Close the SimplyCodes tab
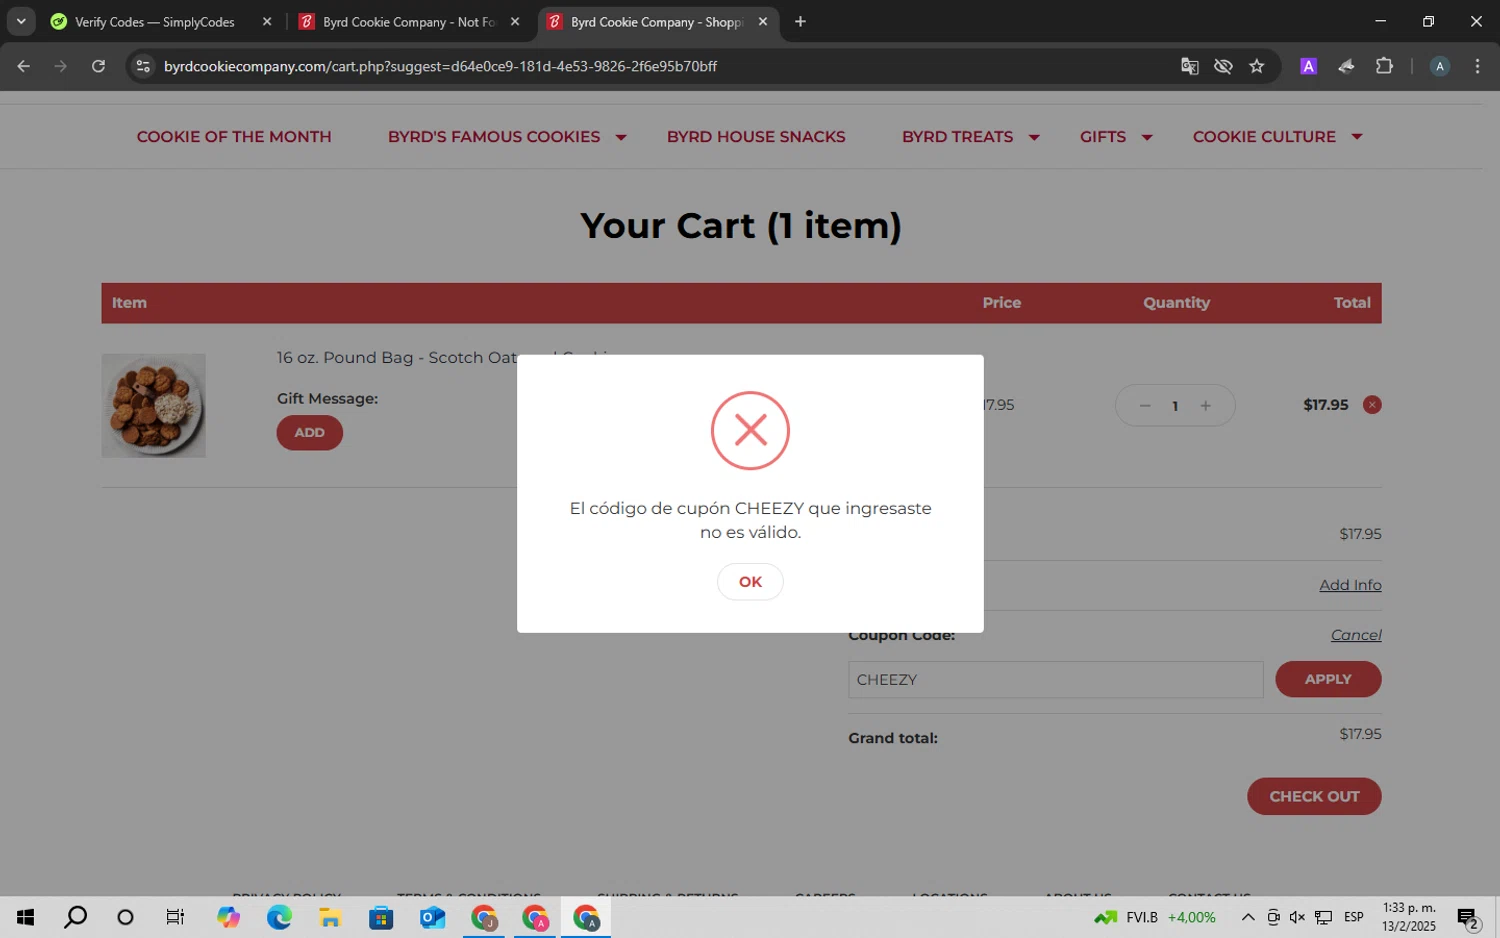Viewport: 1500px width, 938px height. (267, 22)
